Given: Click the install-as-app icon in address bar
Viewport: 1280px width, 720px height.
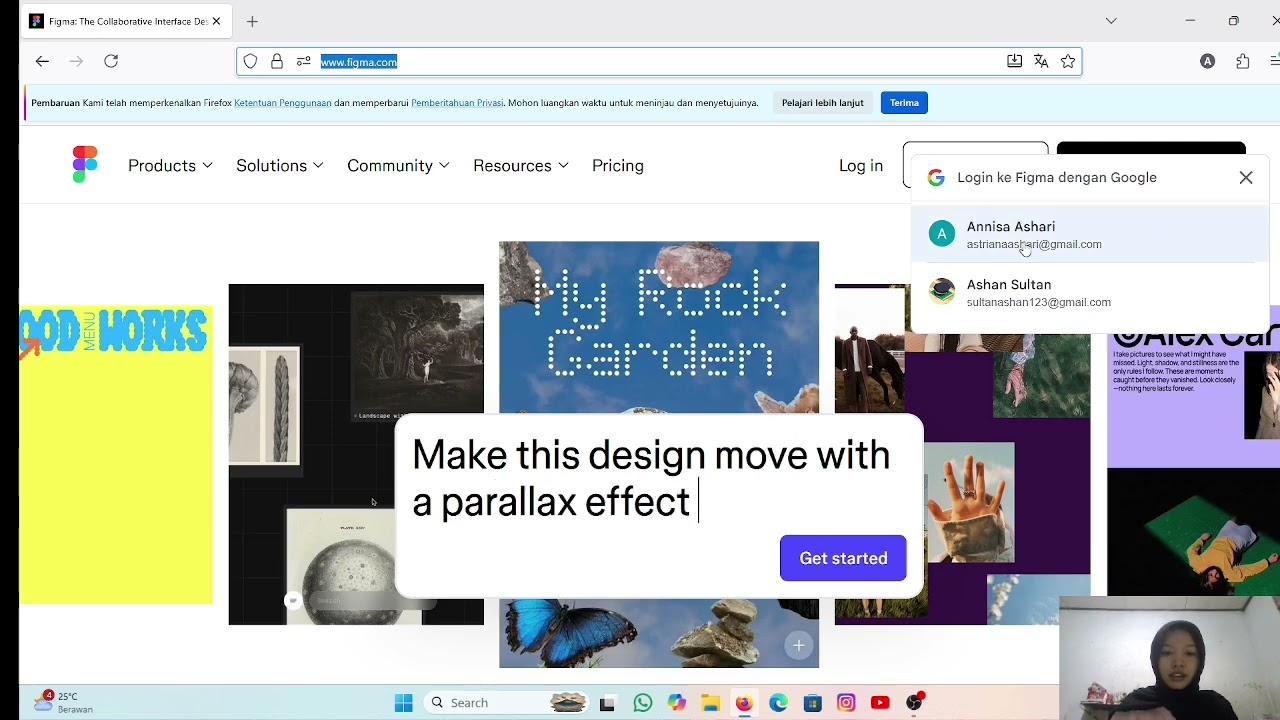Looking at the screenshot, I should coord(1014,61).
